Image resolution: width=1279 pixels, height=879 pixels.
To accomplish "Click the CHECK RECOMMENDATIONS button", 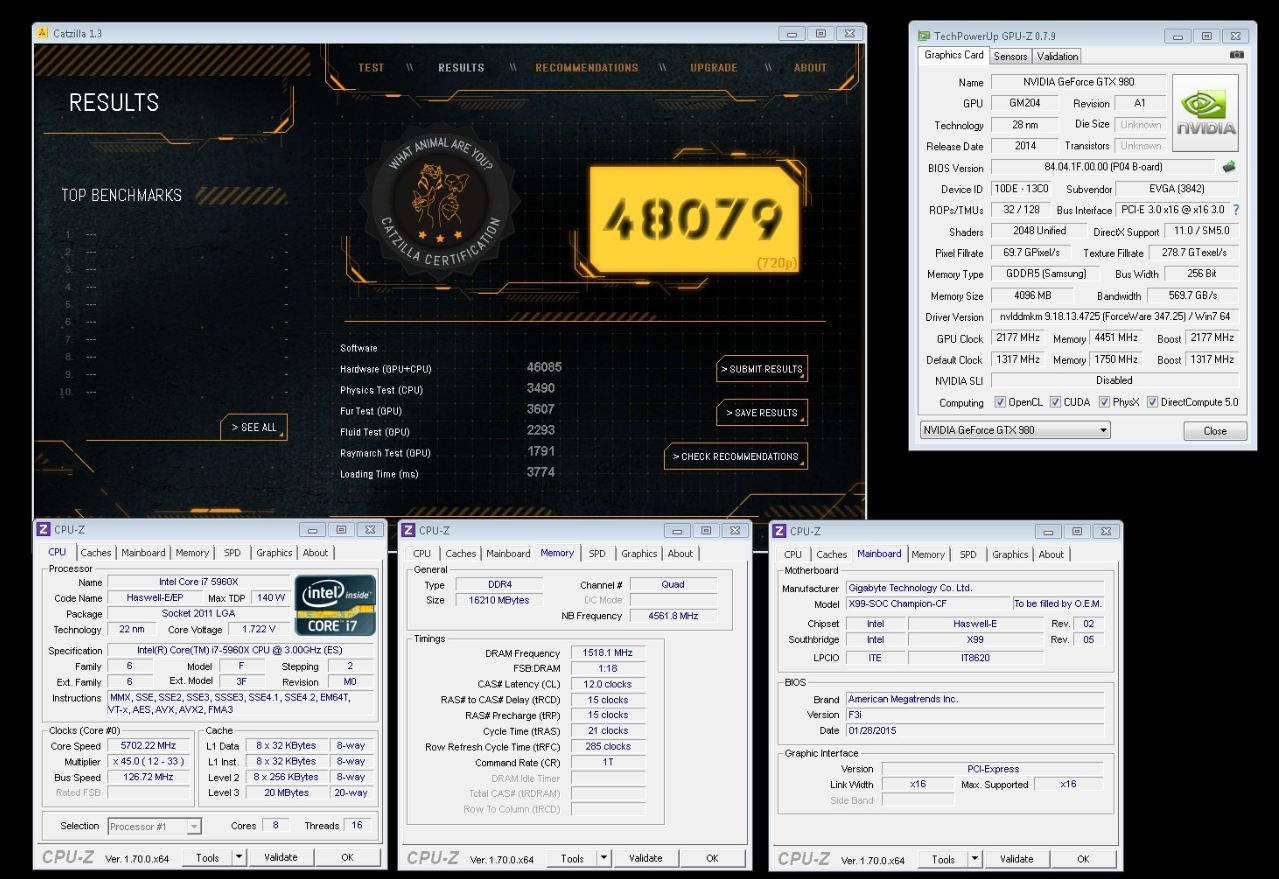I will (735, 456).
